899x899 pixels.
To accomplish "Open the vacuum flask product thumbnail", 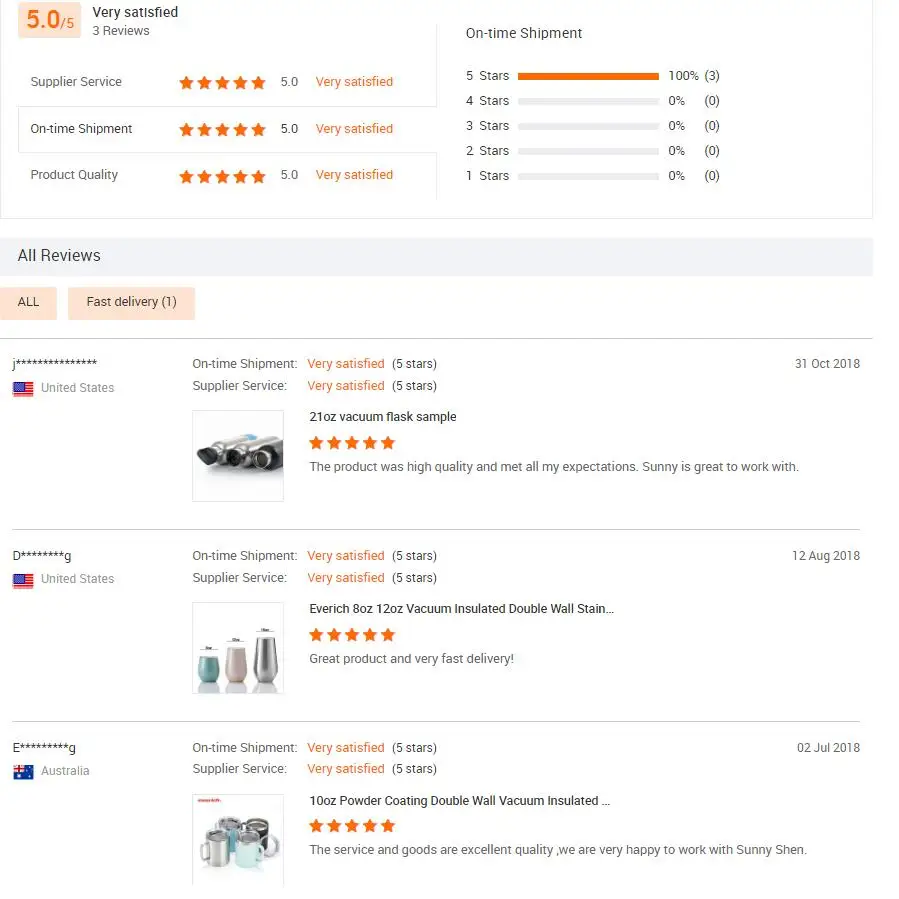I will click(x=238, y=455).
